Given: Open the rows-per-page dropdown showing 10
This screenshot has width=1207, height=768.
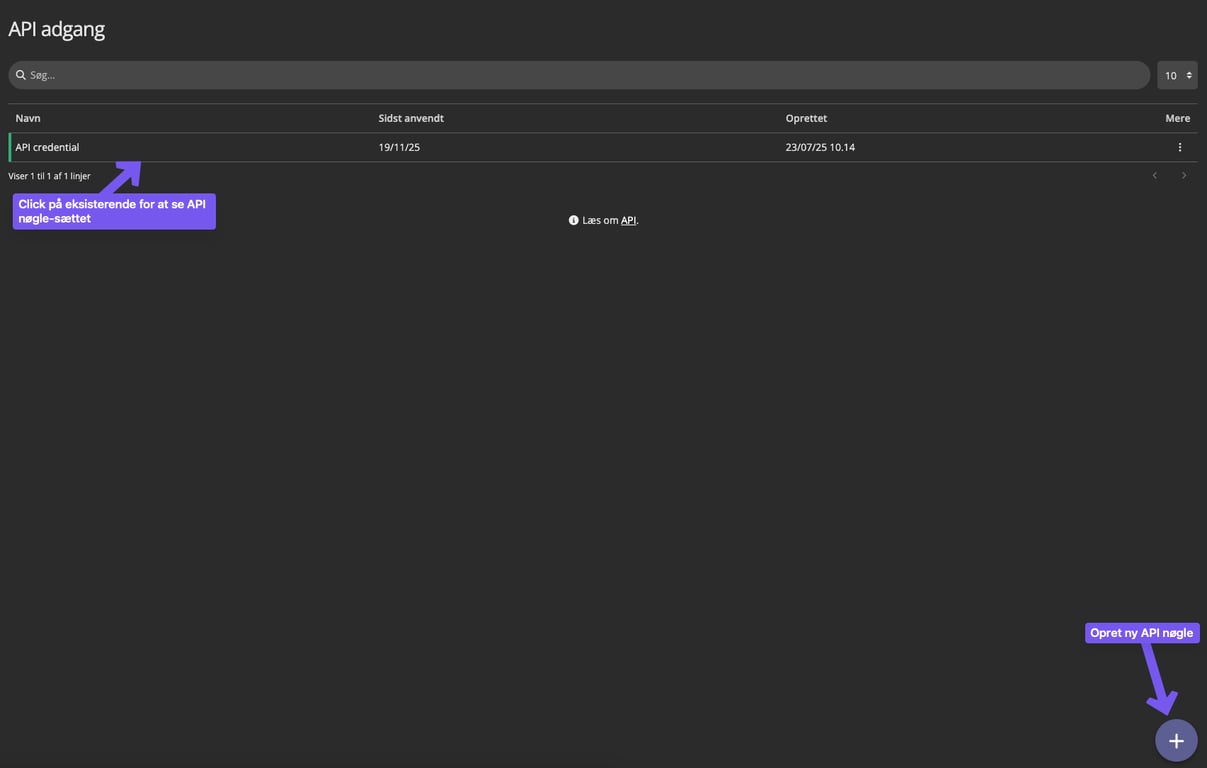Looking at the screenshot, I should click(x=1177, y=75).
